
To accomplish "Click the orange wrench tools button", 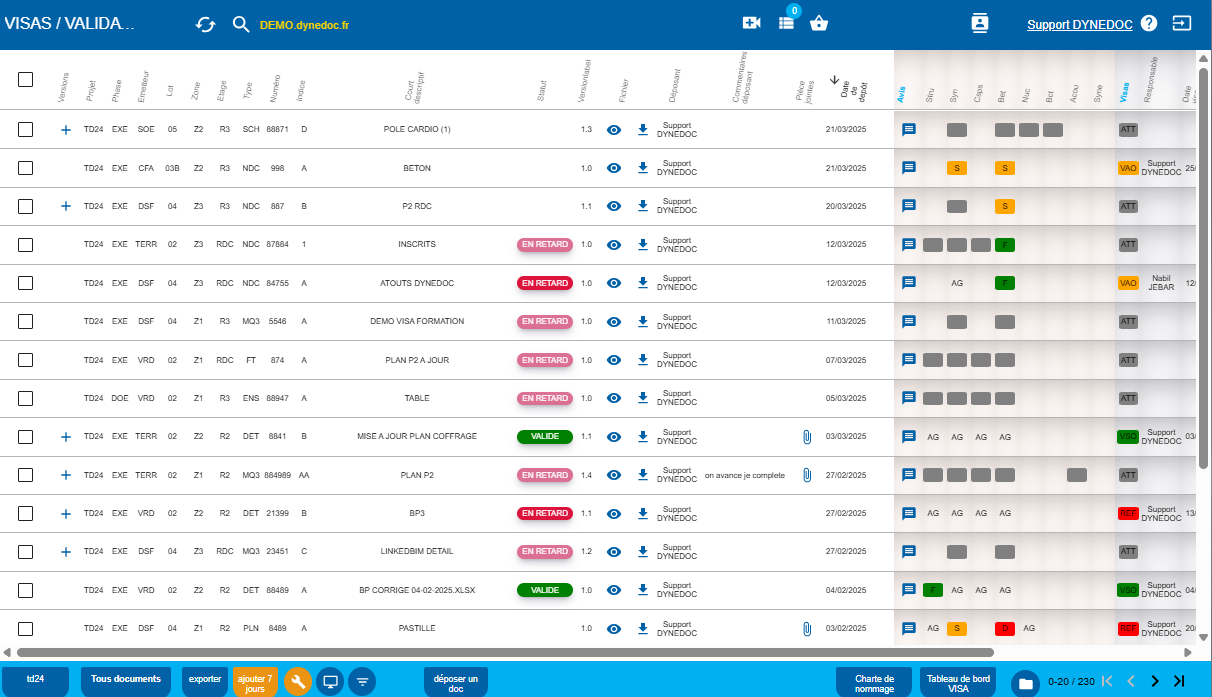I will (x=297, y=681).
